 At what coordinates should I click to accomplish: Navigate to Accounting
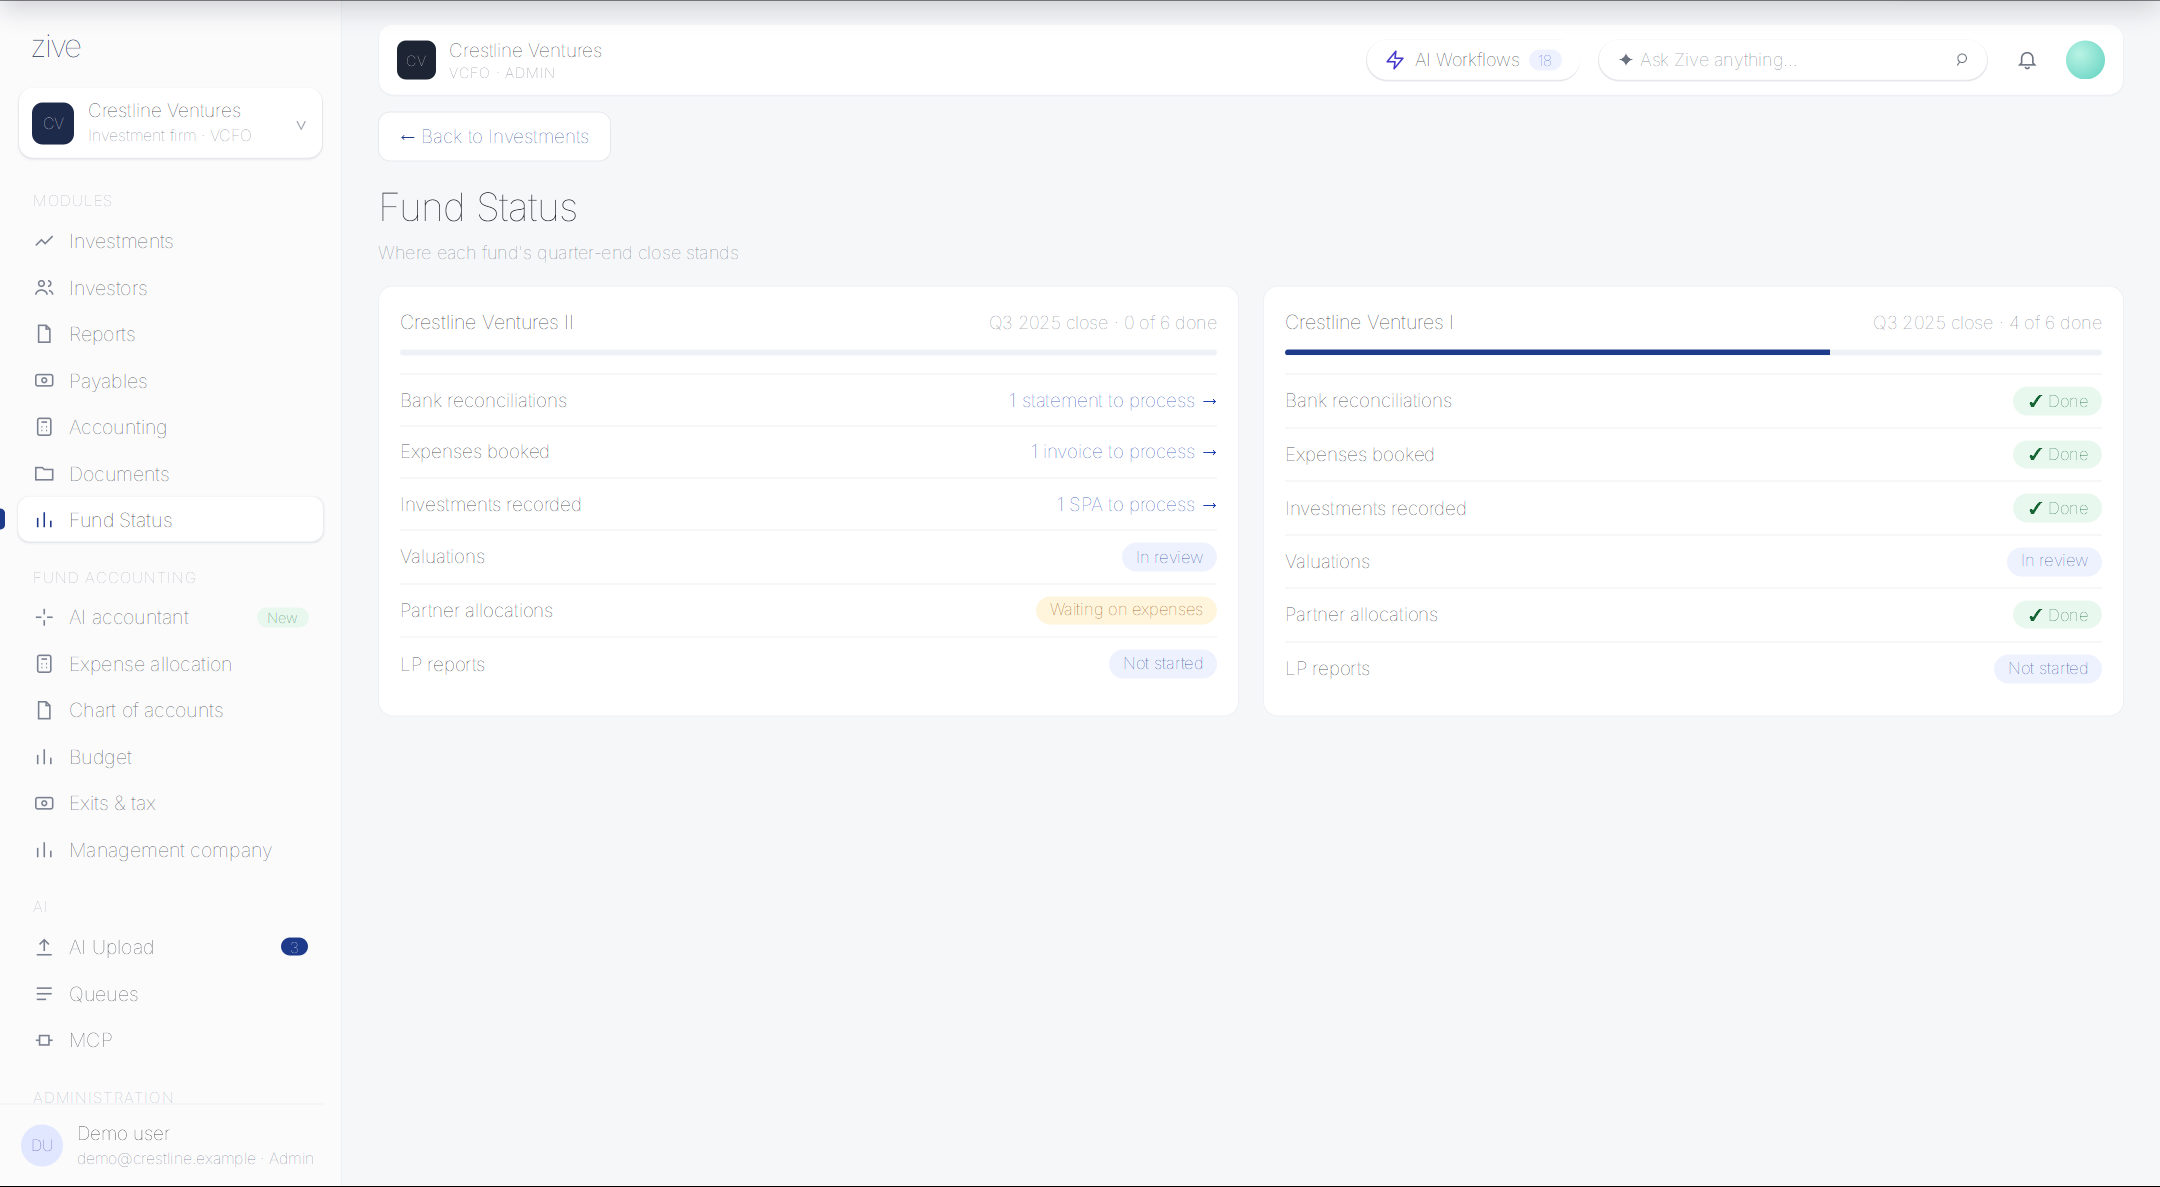click(x=170, y=427)
